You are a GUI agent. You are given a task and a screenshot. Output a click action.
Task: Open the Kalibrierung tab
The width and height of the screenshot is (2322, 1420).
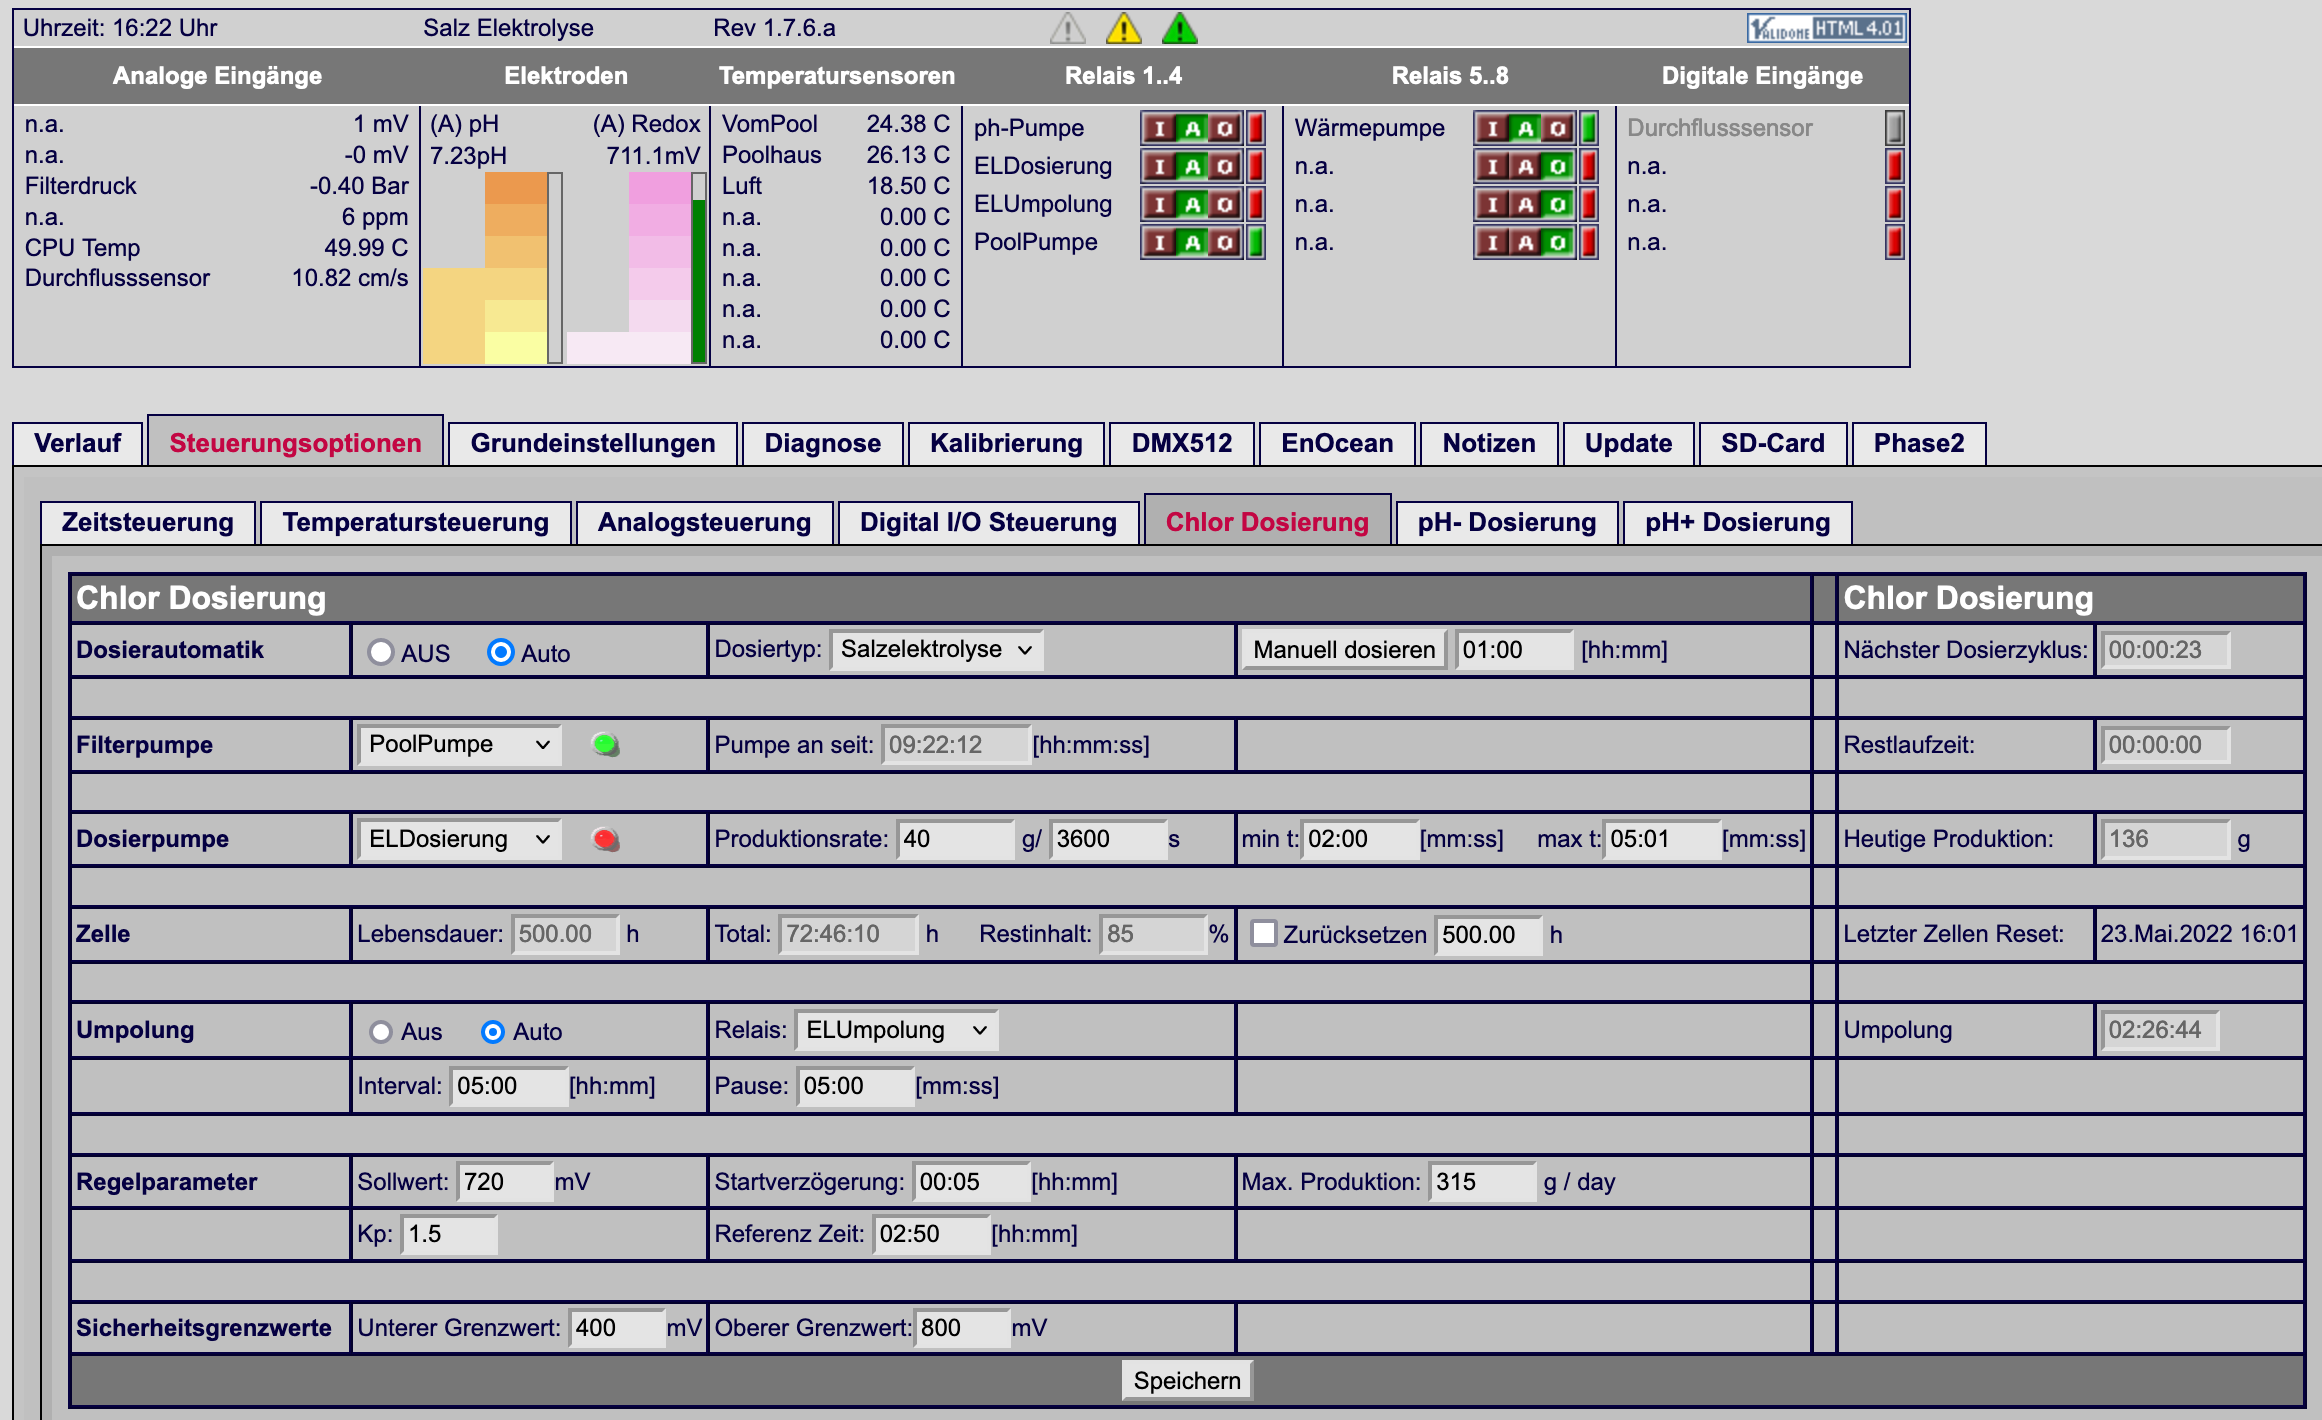point(1006,443)
